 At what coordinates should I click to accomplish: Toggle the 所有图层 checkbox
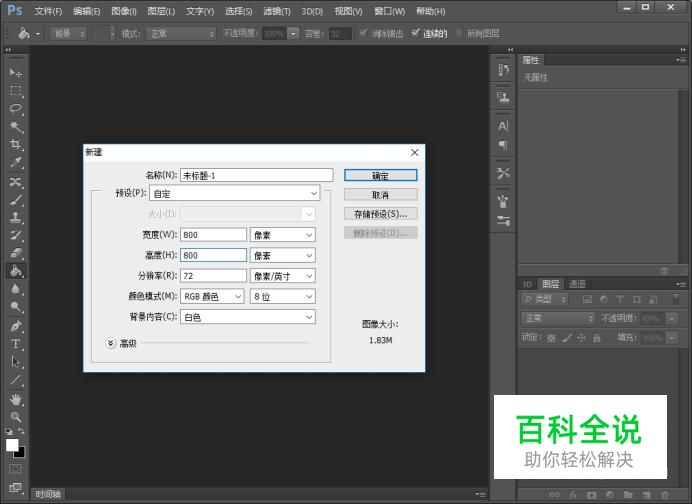(459, 33)
